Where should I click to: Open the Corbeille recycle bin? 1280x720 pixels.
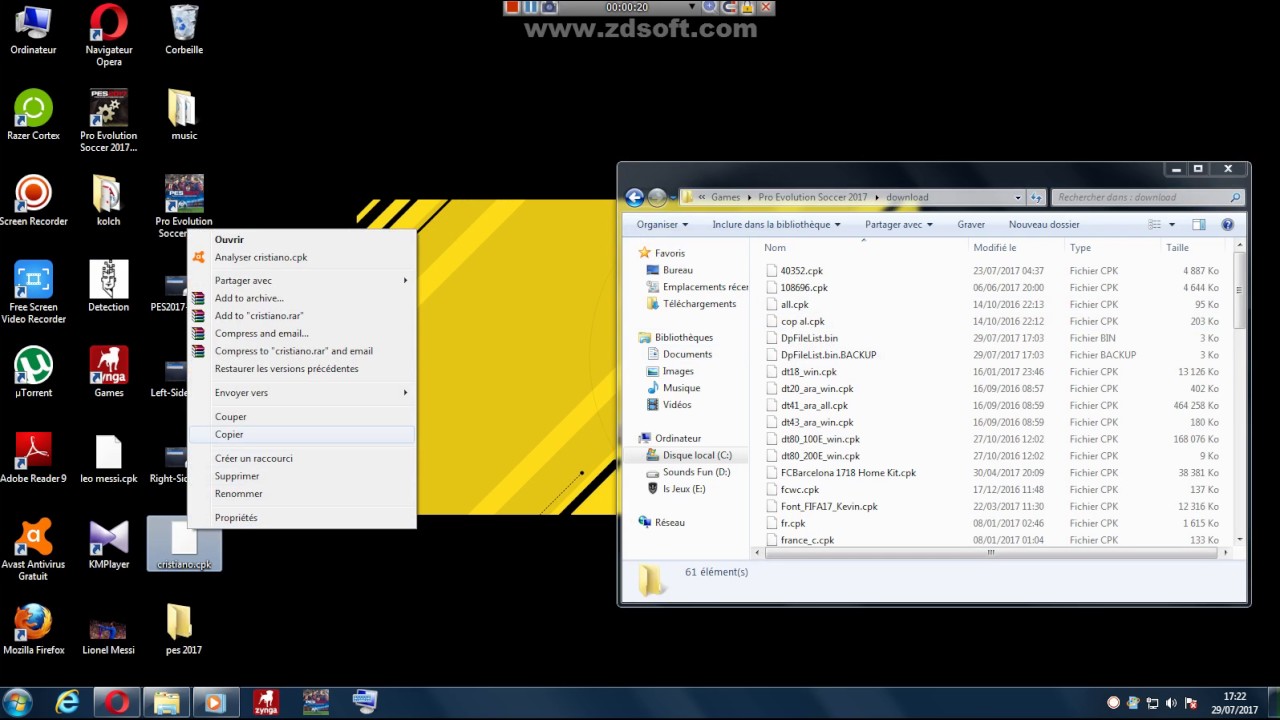tap(184, 30)
